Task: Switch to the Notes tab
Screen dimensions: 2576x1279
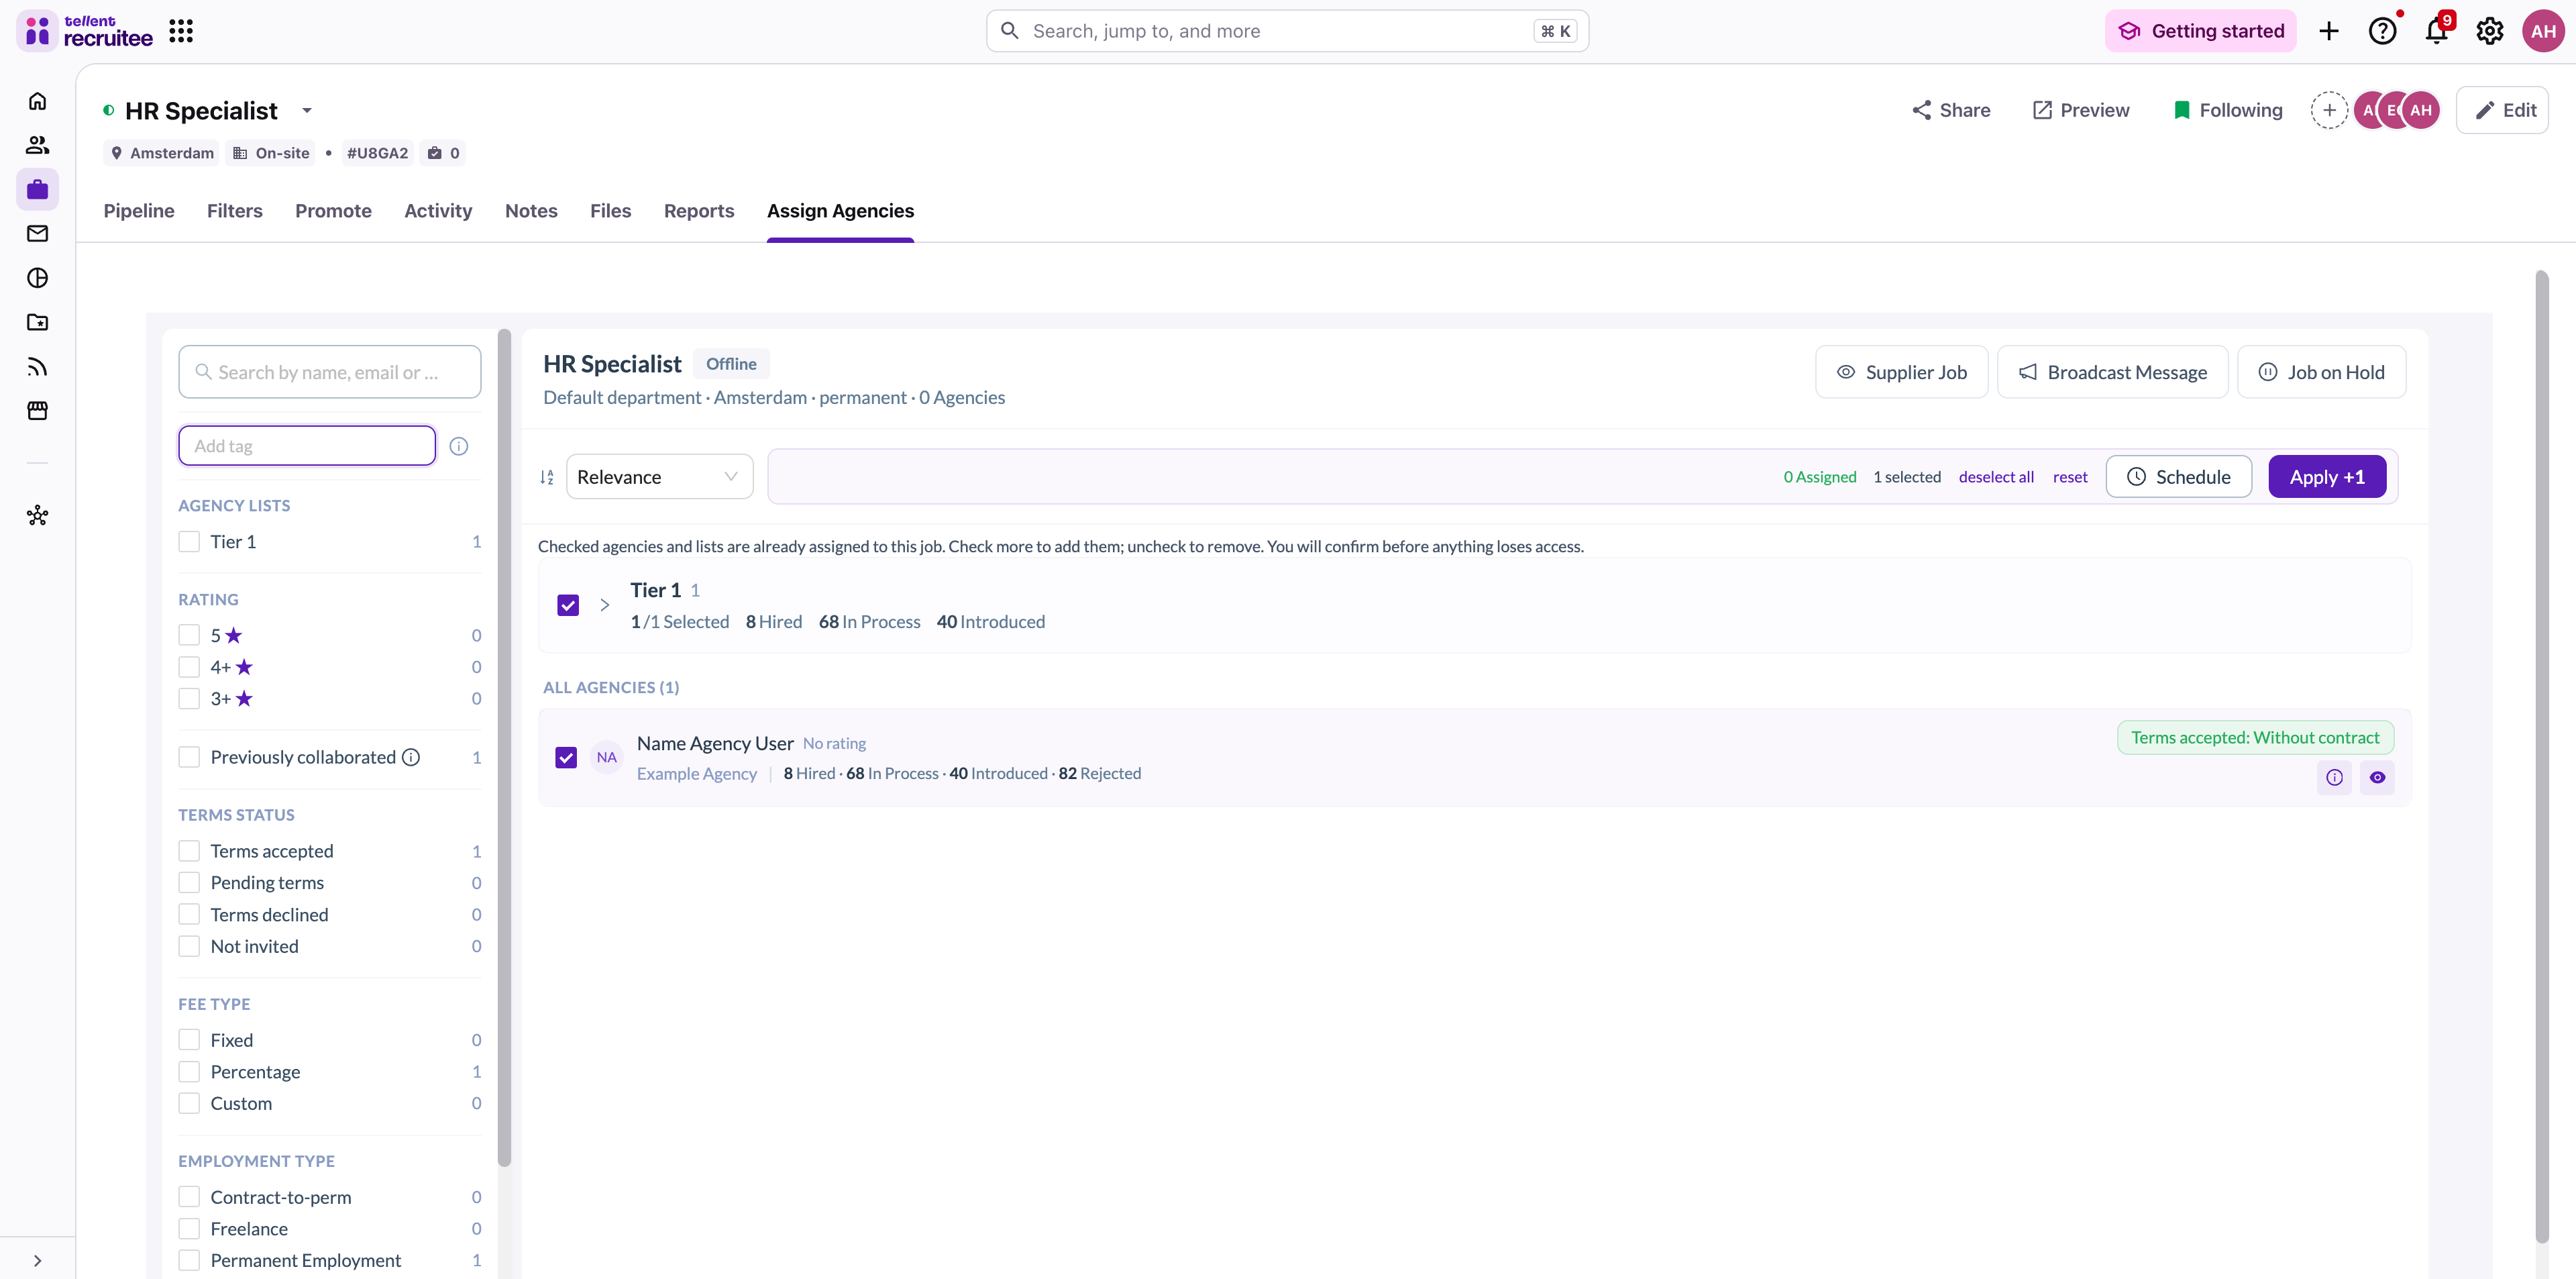Action: click(x=531, y=211)
